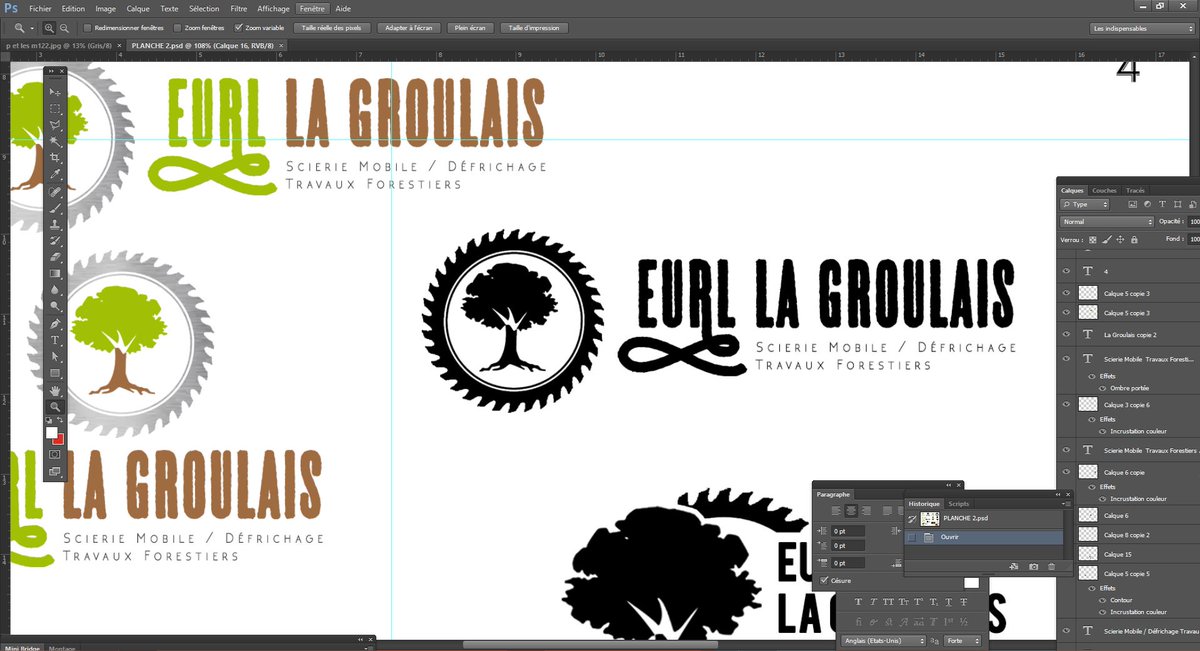
Task: Delete current state trash icon in Historique
Action: pyautogui.click(x=1051, y=567)
